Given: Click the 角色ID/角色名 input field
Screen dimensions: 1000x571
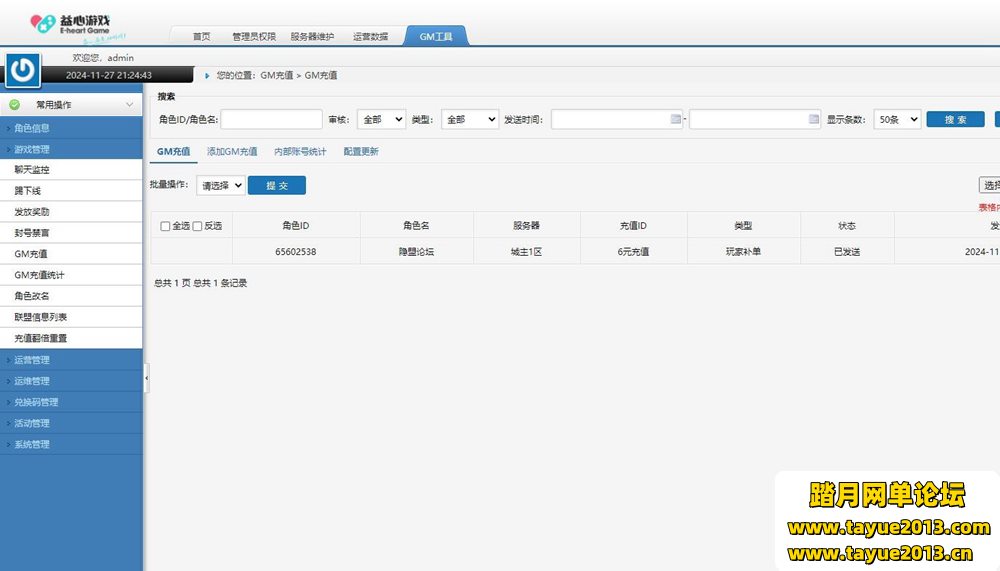Looking at the screenshot, I should click(x=271, y=119).
